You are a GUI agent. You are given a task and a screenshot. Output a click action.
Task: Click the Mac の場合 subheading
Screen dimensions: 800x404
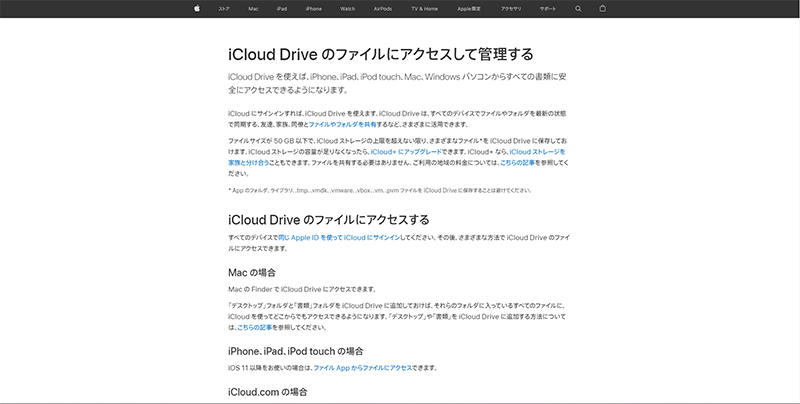coord(252,273)
